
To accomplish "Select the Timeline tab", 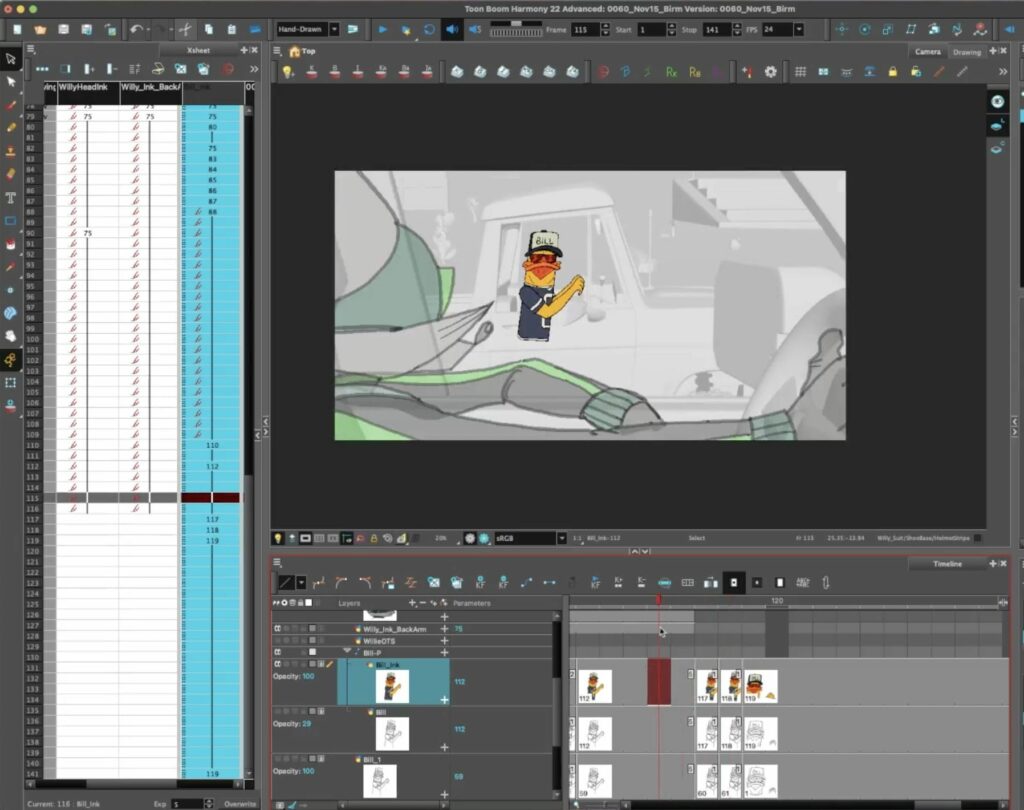I will (x=947, y=564).
